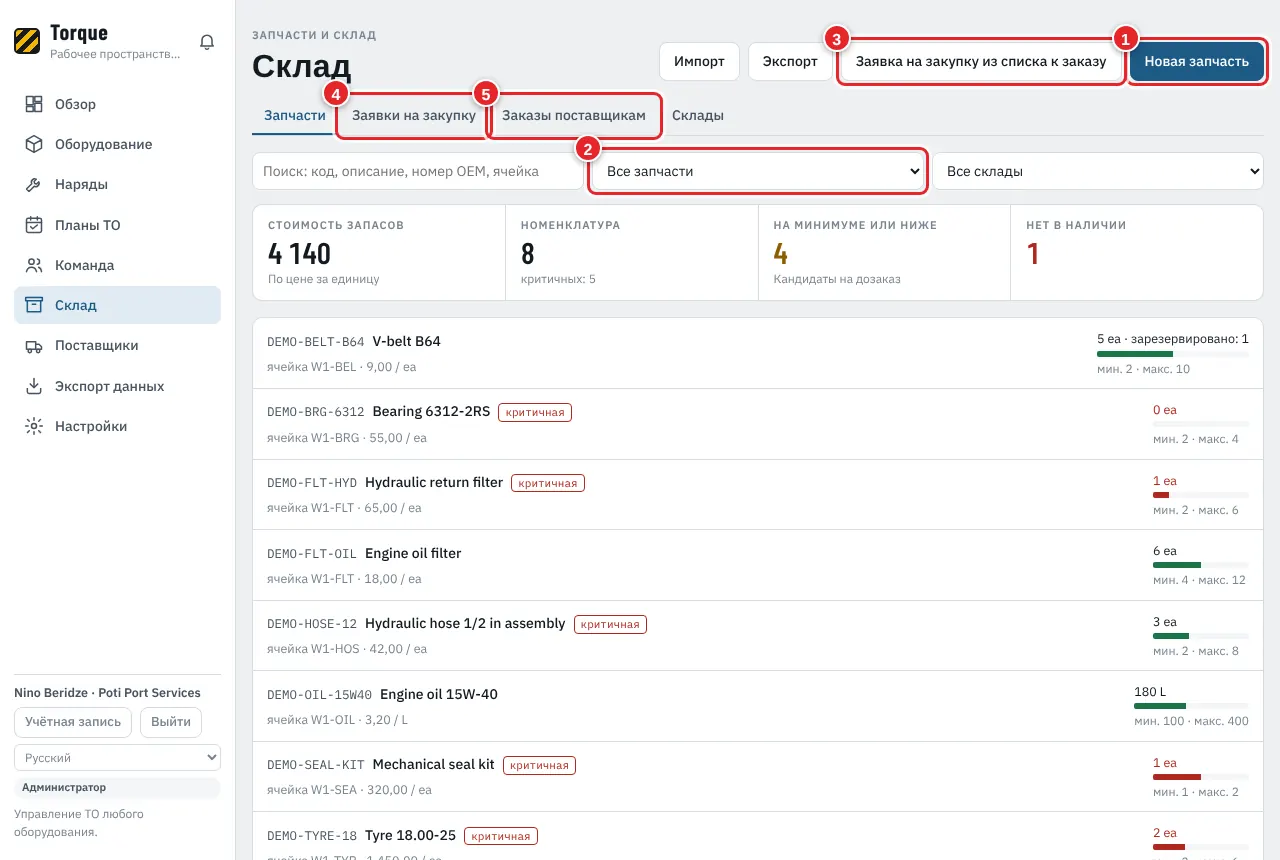This screenshot has width=1280, height=860.
Task: Open the Bearing 6312-2RS part row
Action: (x=758, y=424)
